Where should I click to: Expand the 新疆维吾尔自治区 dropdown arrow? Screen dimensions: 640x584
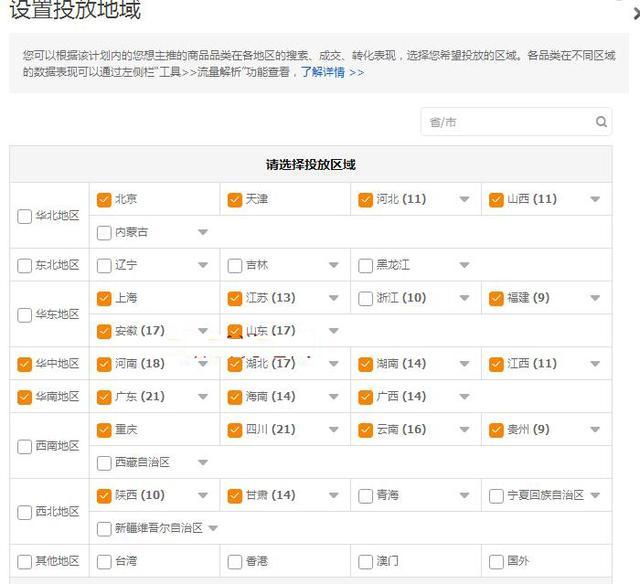[x=212, y=529]
